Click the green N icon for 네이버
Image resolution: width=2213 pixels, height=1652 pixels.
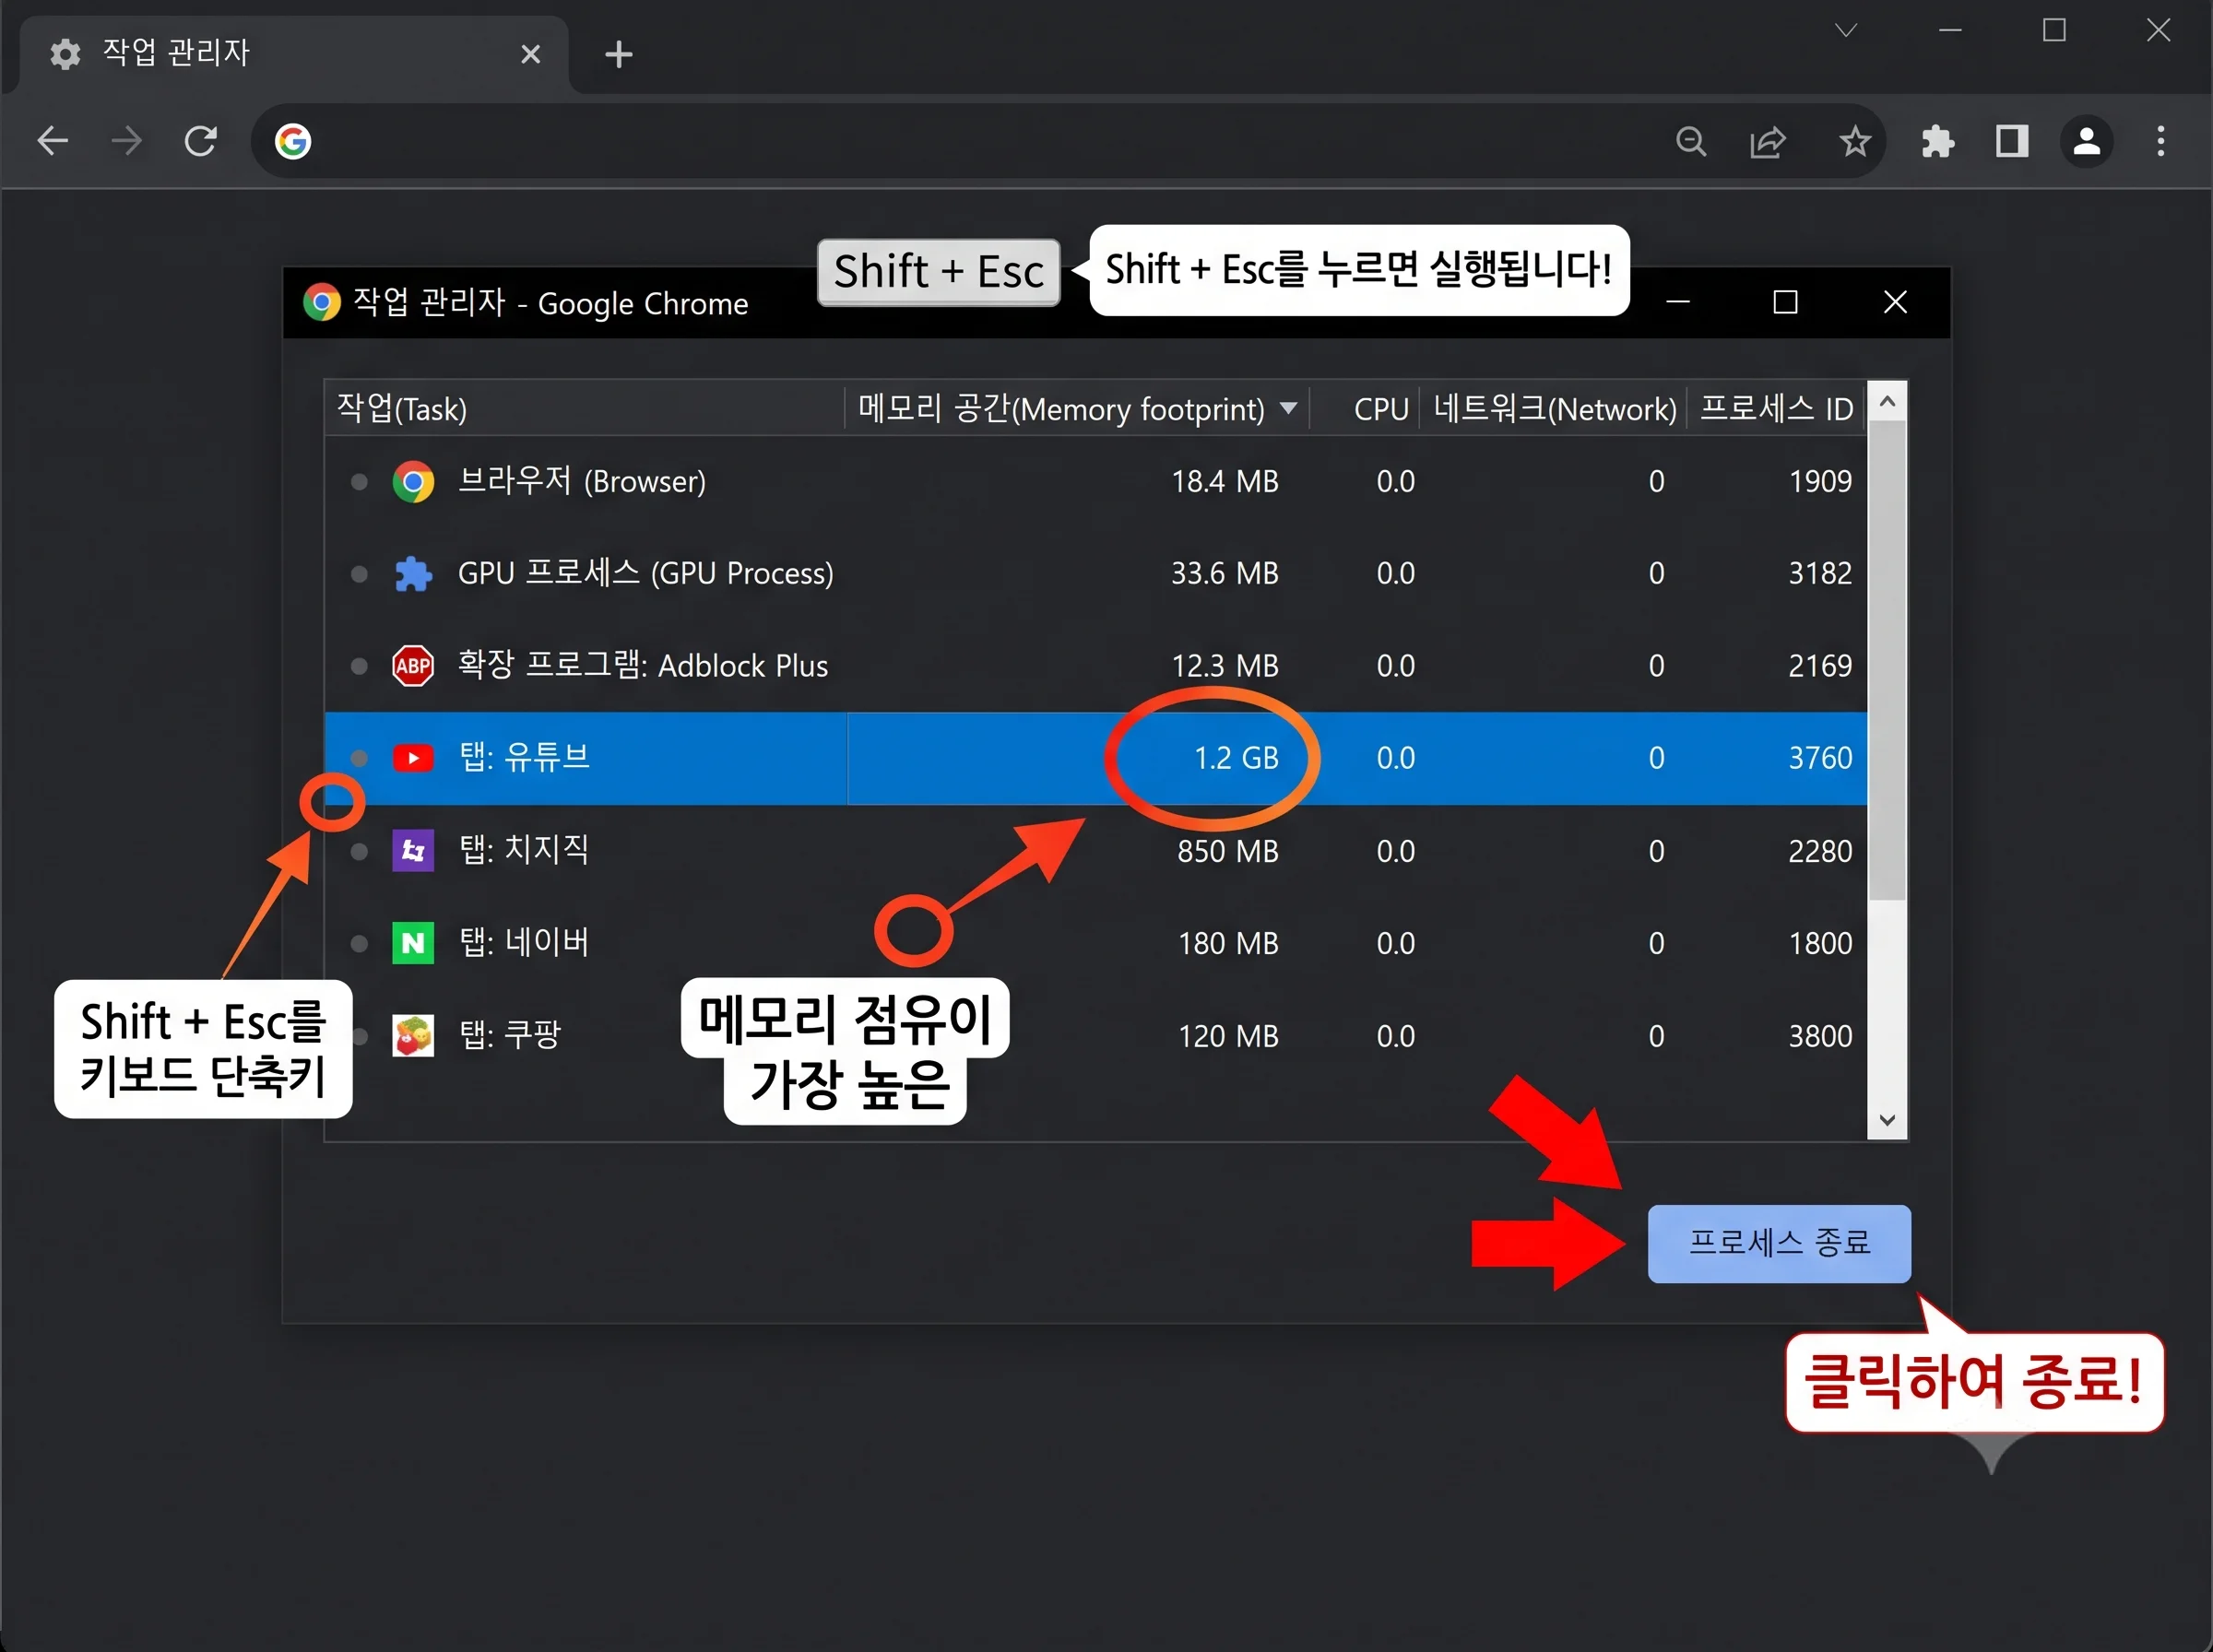click(413, 943)
